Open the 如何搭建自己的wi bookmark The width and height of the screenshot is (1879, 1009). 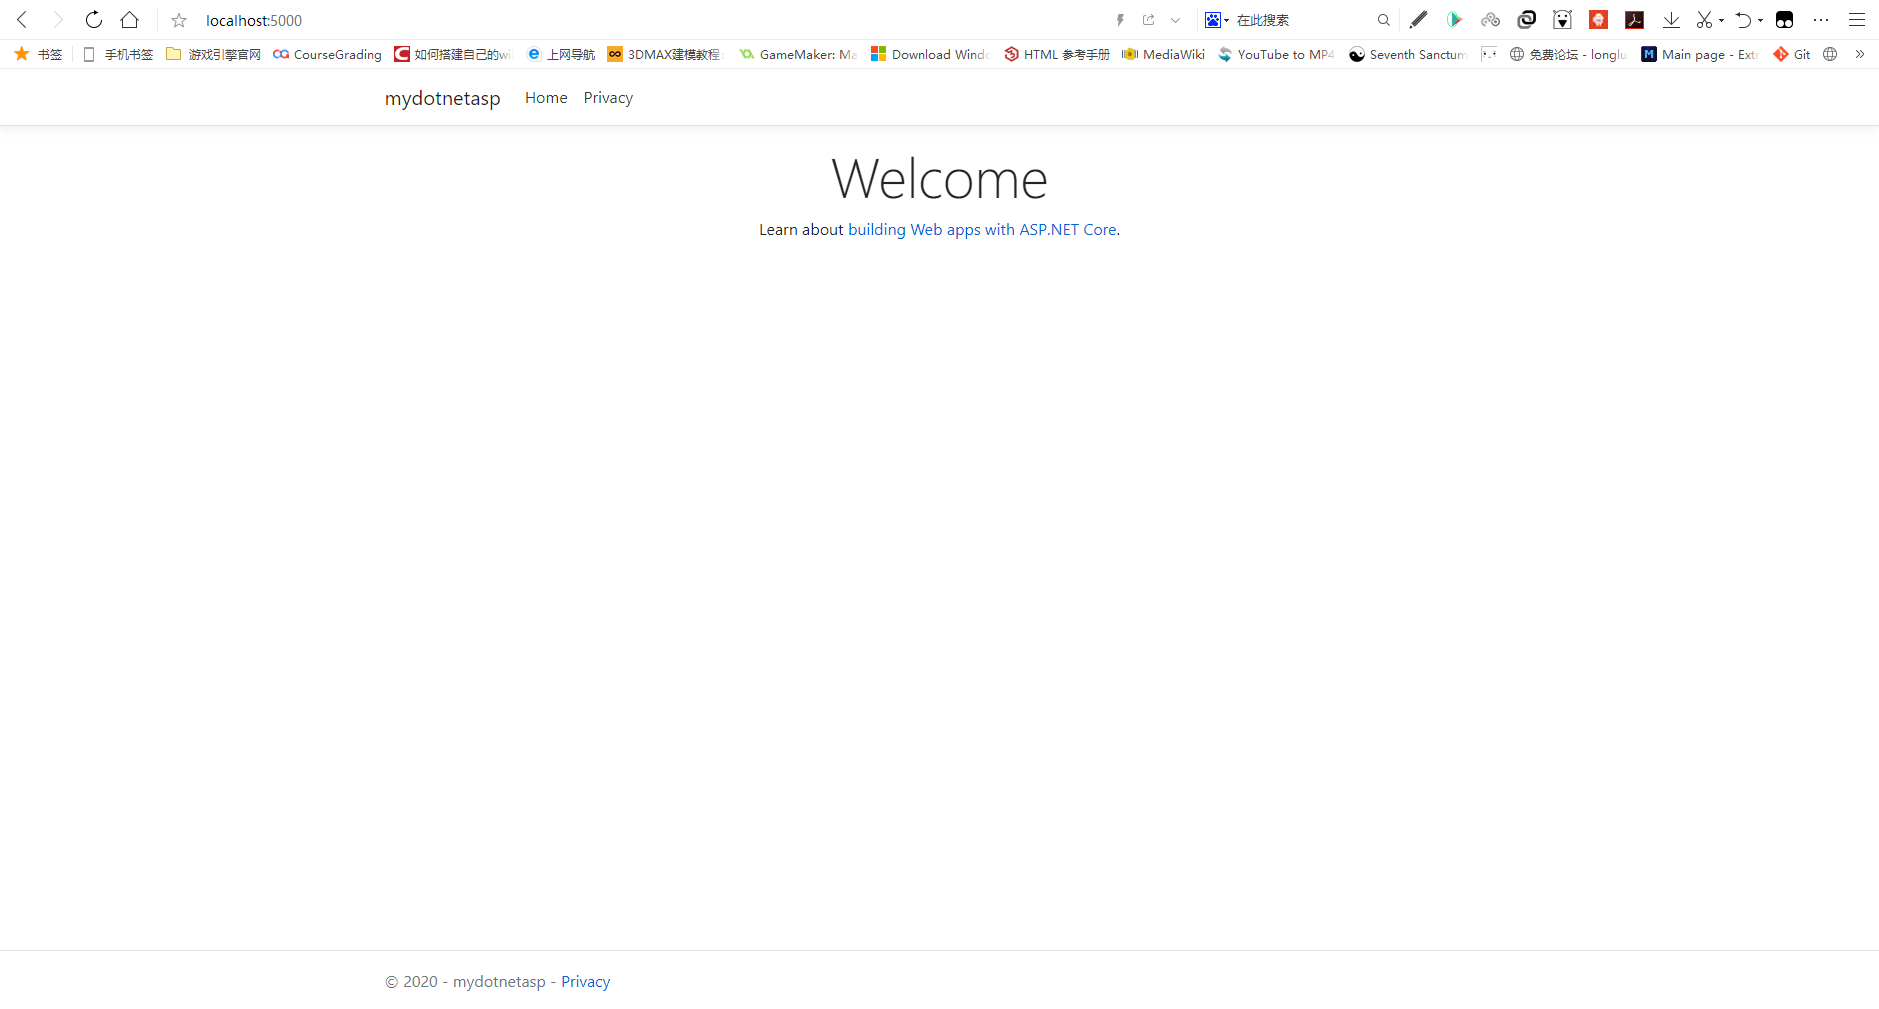point(452,54)
